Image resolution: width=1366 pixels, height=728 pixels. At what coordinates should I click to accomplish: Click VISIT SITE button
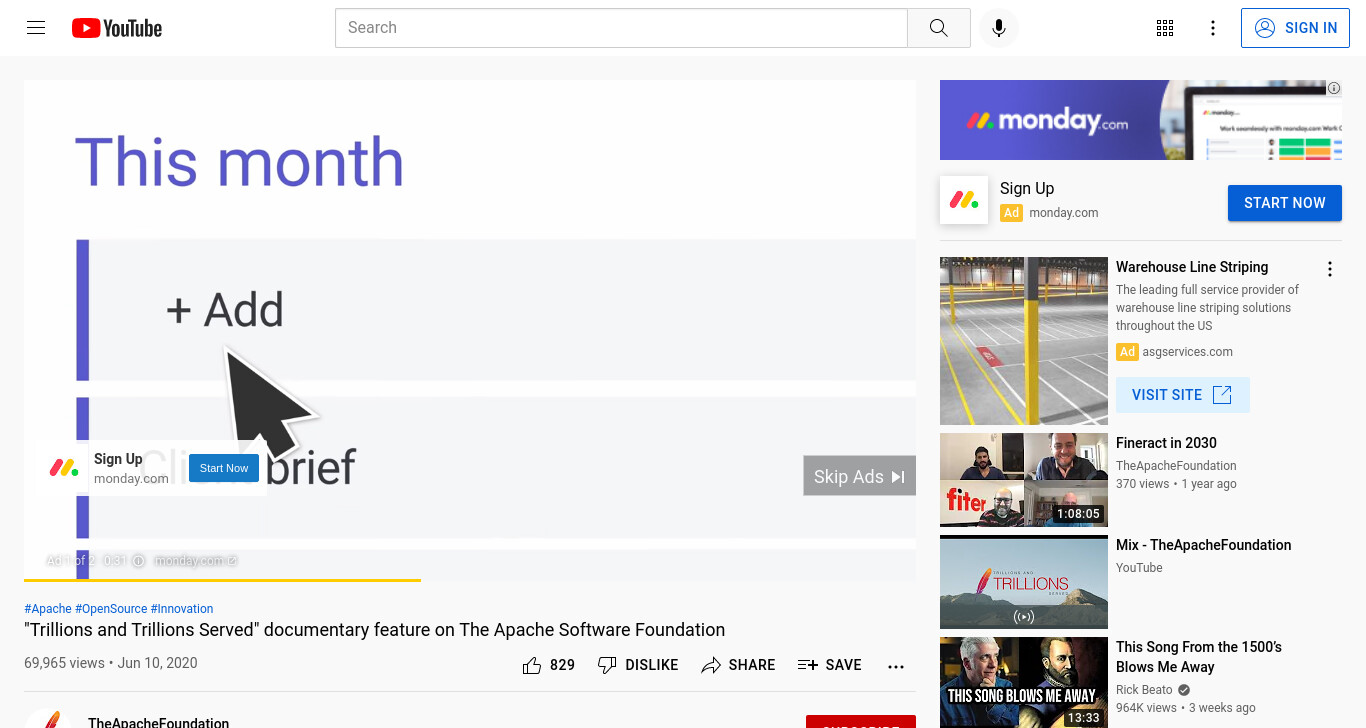coord(1183,395)
